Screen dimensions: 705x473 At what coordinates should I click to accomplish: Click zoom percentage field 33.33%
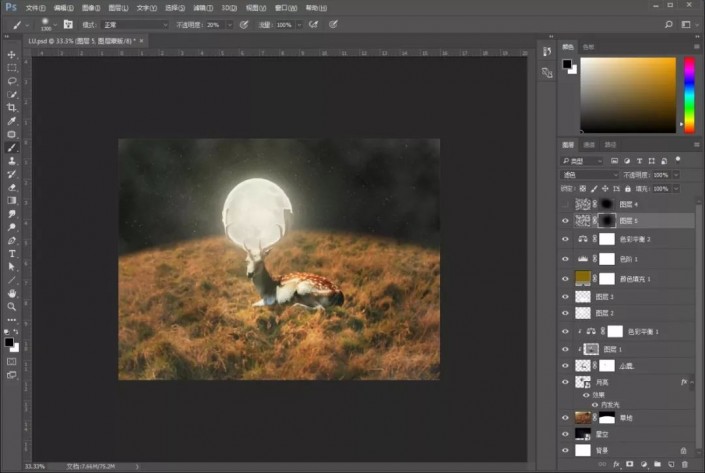(35, 467)
